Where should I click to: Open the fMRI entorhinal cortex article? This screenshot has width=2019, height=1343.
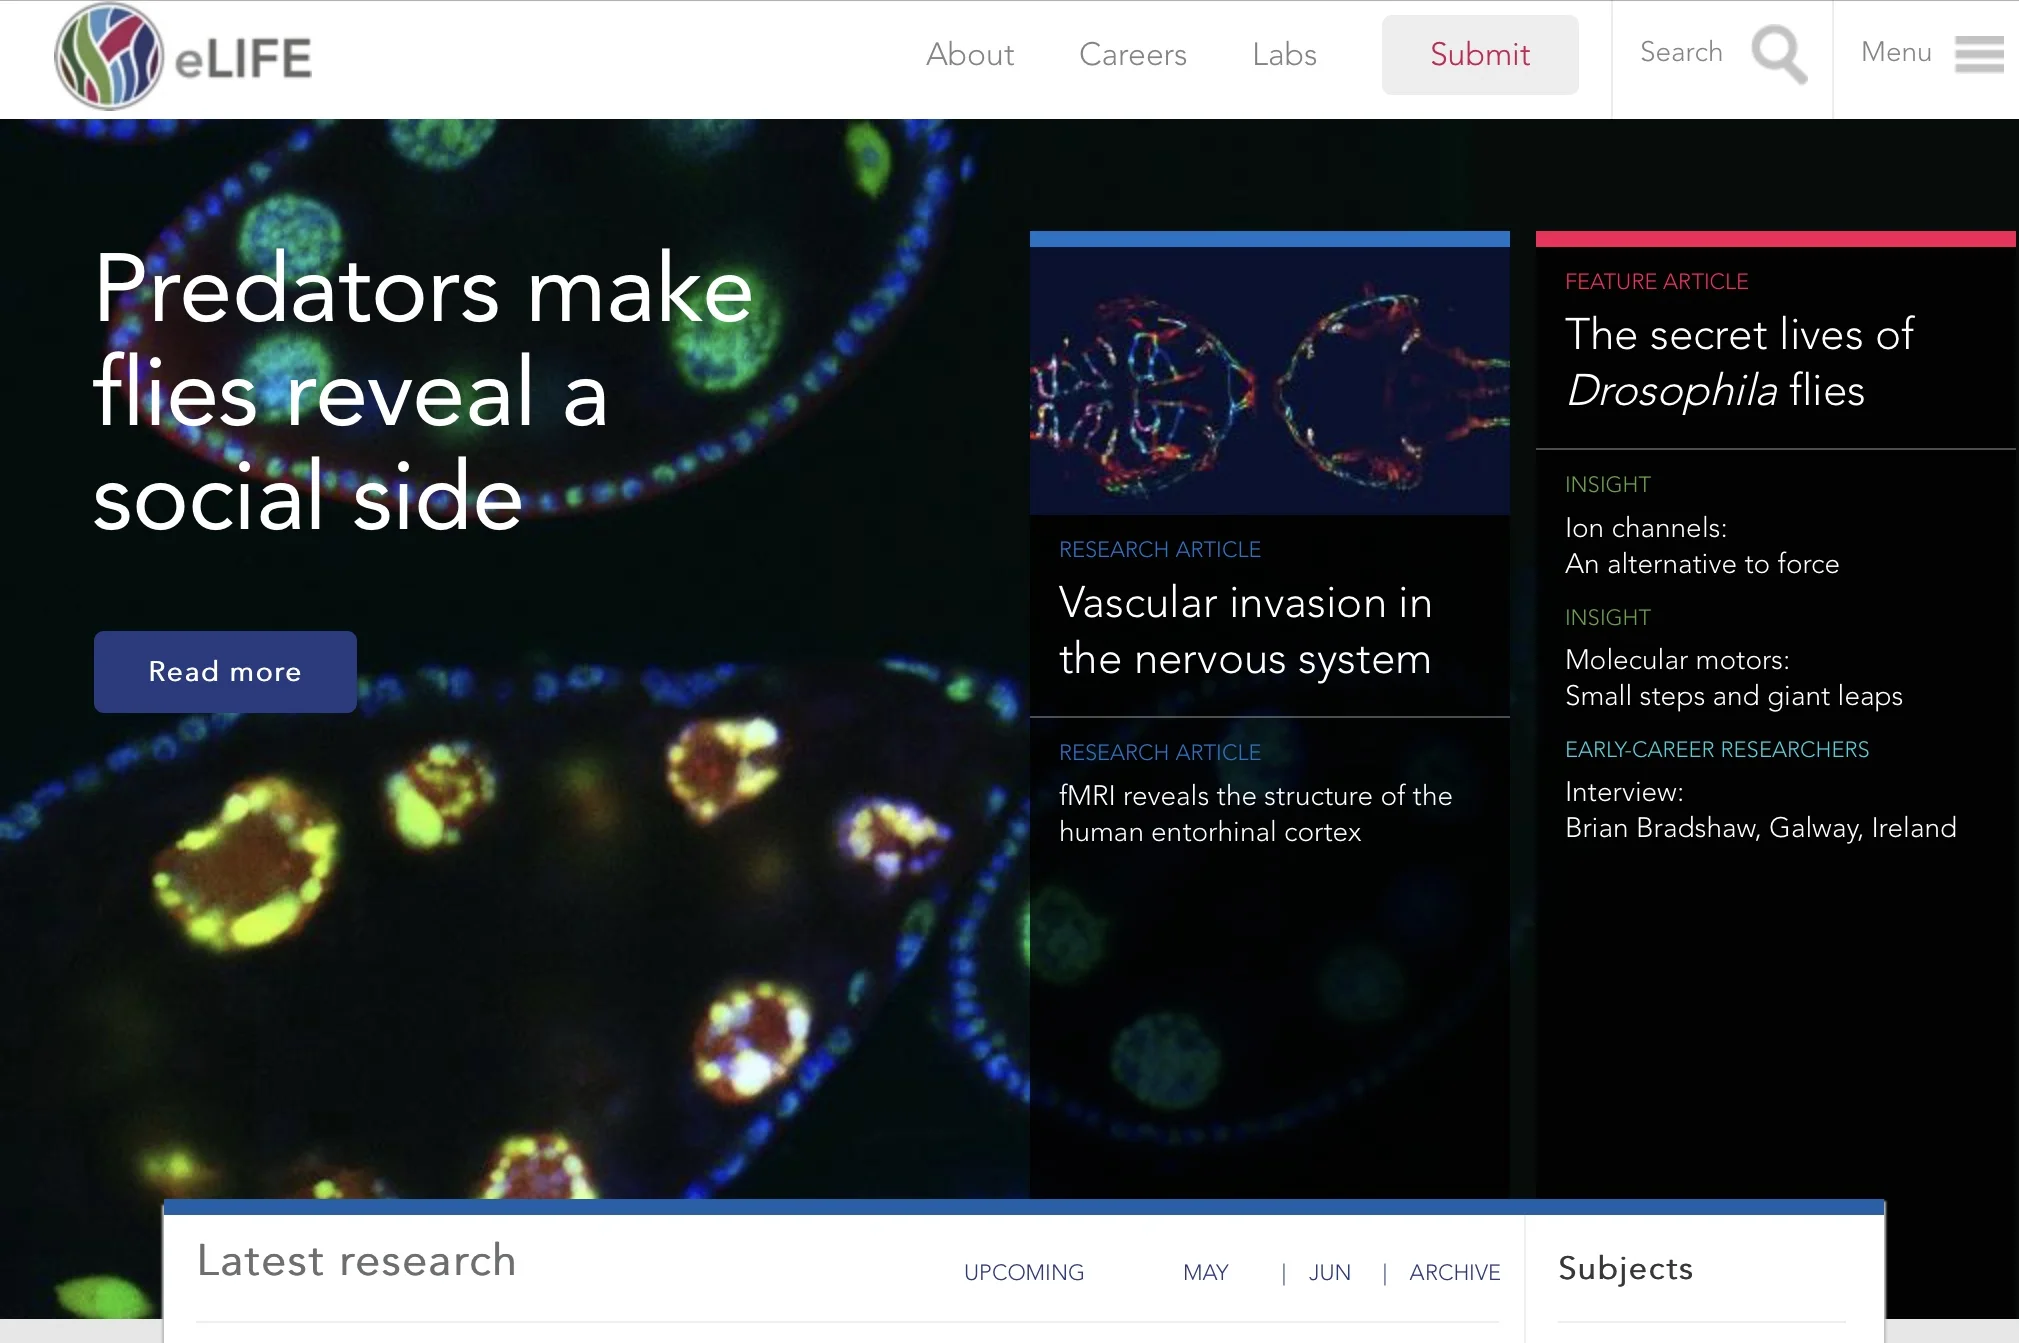1255,813
